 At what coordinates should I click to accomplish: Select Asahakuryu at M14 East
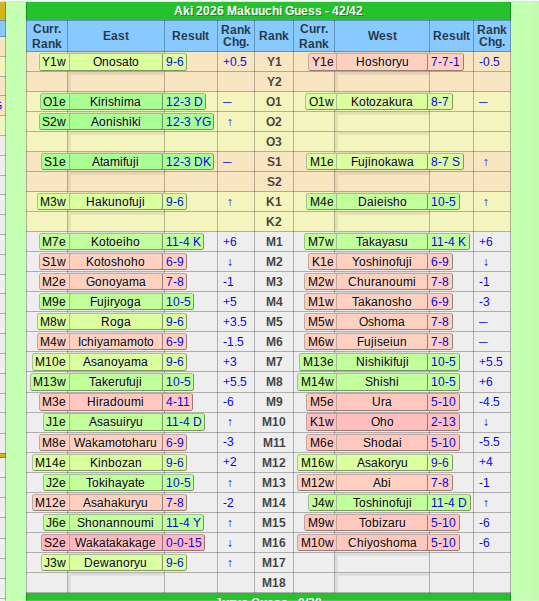[116, 502]
